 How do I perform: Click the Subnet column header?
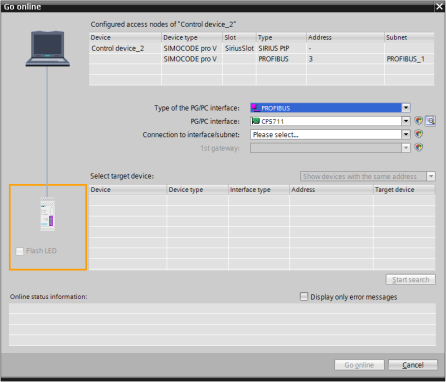pos(409,37)
